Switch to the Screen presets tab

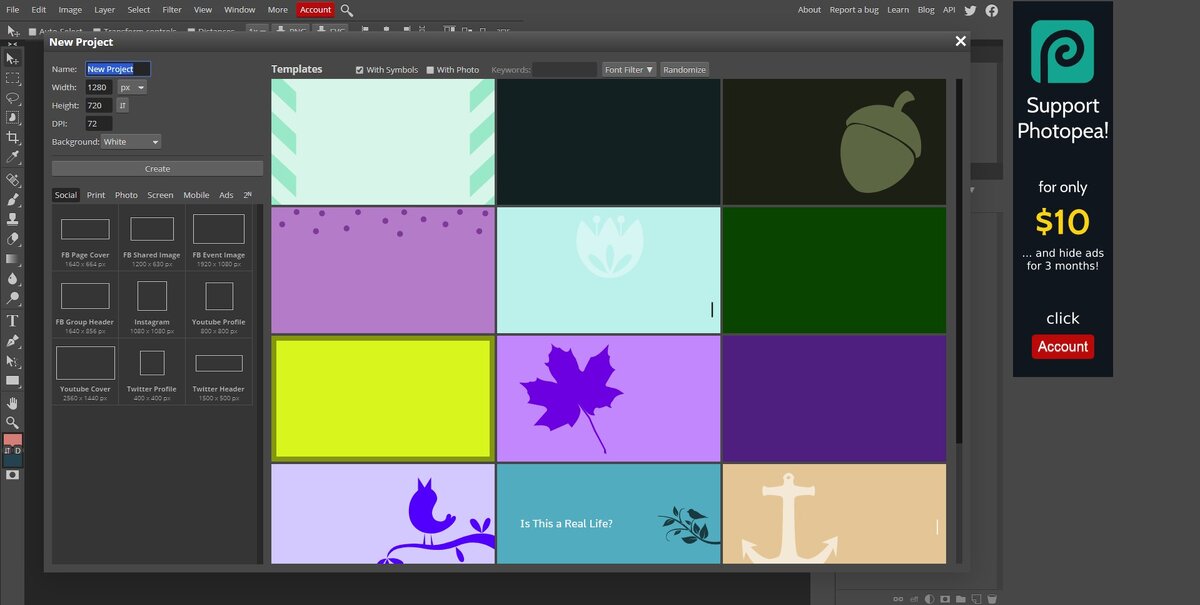(x=160, y=195)
